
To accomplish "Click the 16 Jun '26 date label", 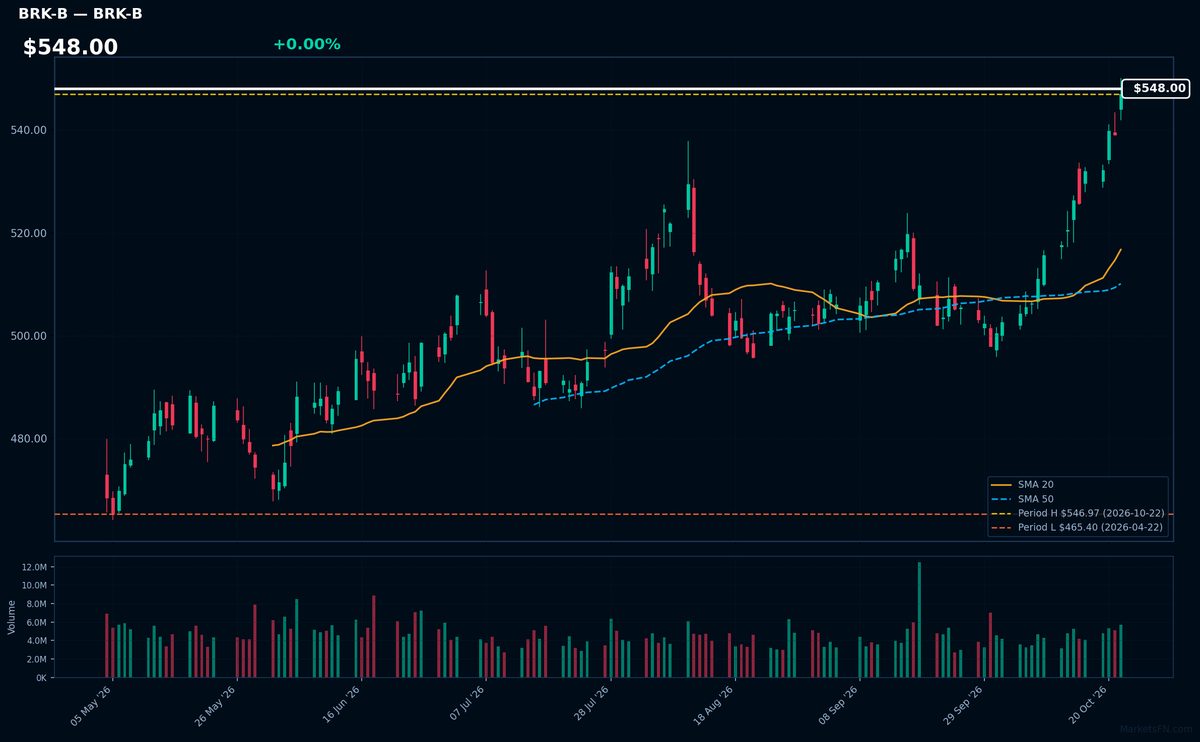I will pos(340,707).
